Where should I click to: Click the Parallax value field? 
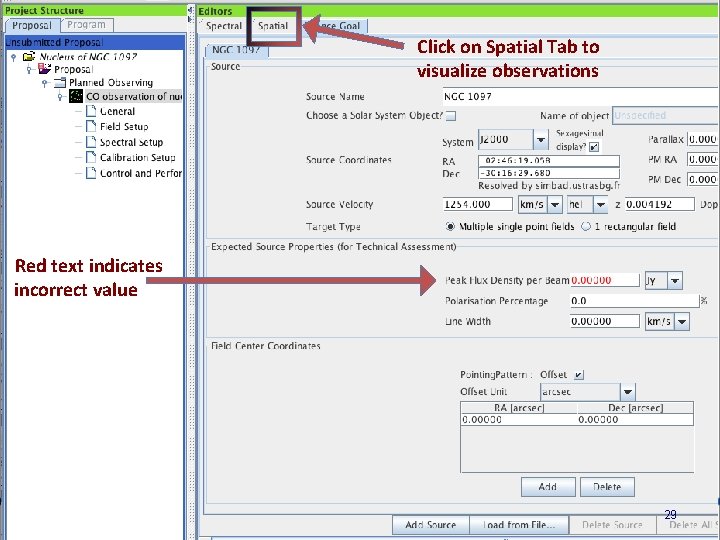point(703,139)
